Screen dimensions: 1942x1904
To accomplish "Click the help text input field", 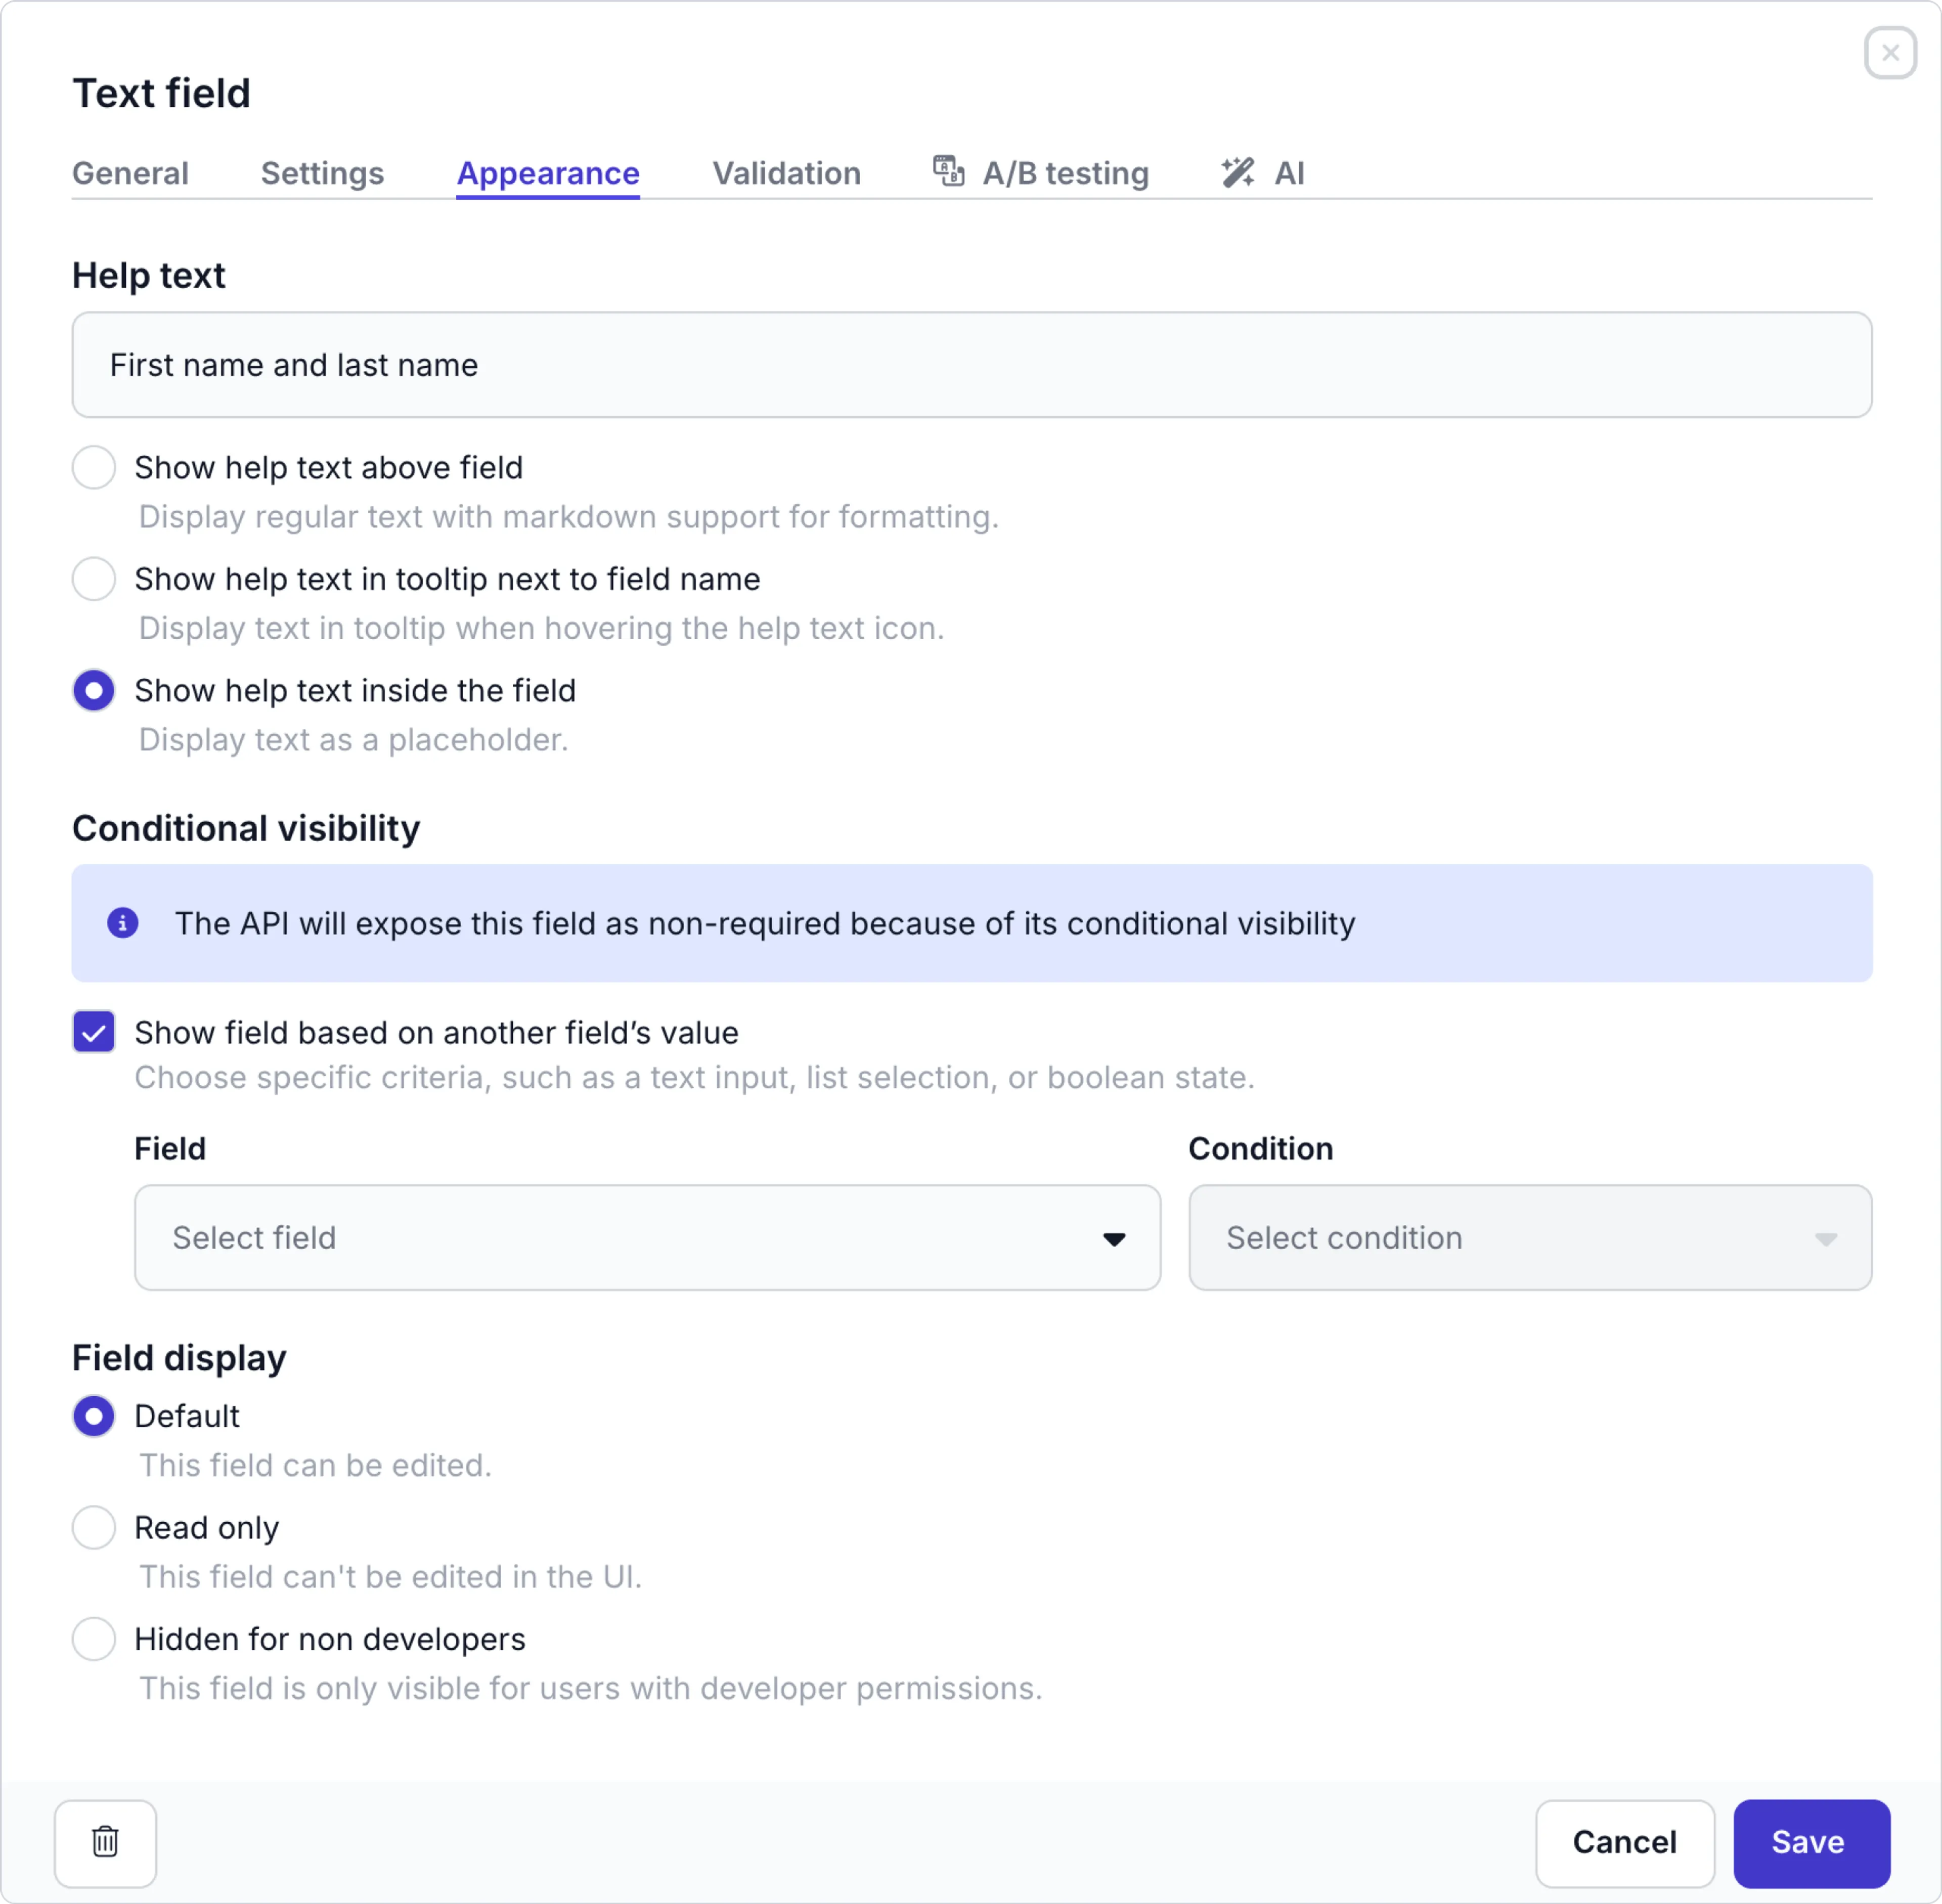I will pyautogui.click(x=970, y=365).
